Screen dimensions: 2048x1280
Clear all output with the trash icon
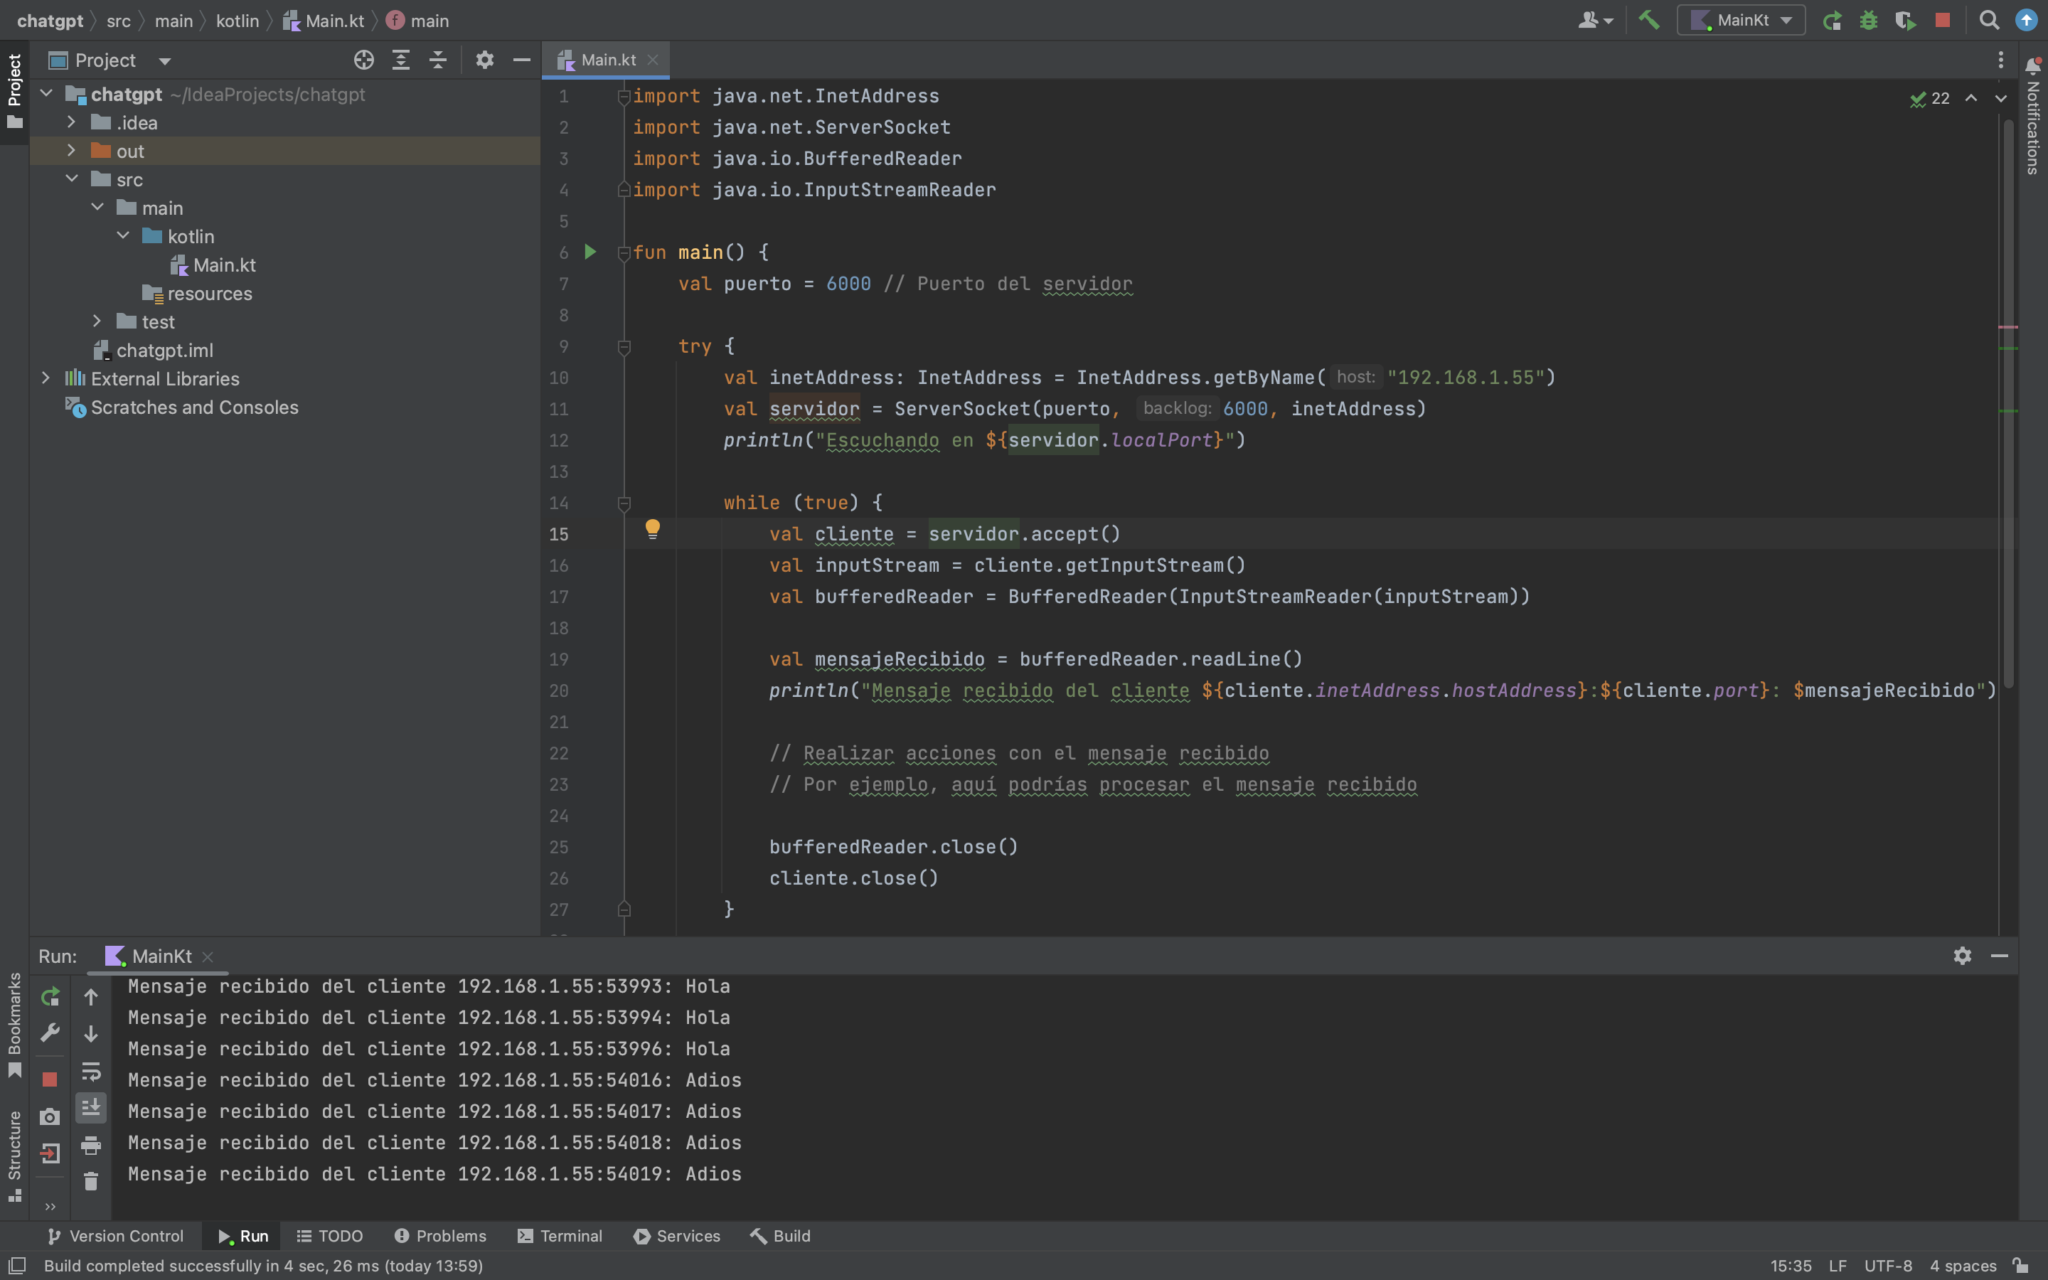pos(91,1181)
